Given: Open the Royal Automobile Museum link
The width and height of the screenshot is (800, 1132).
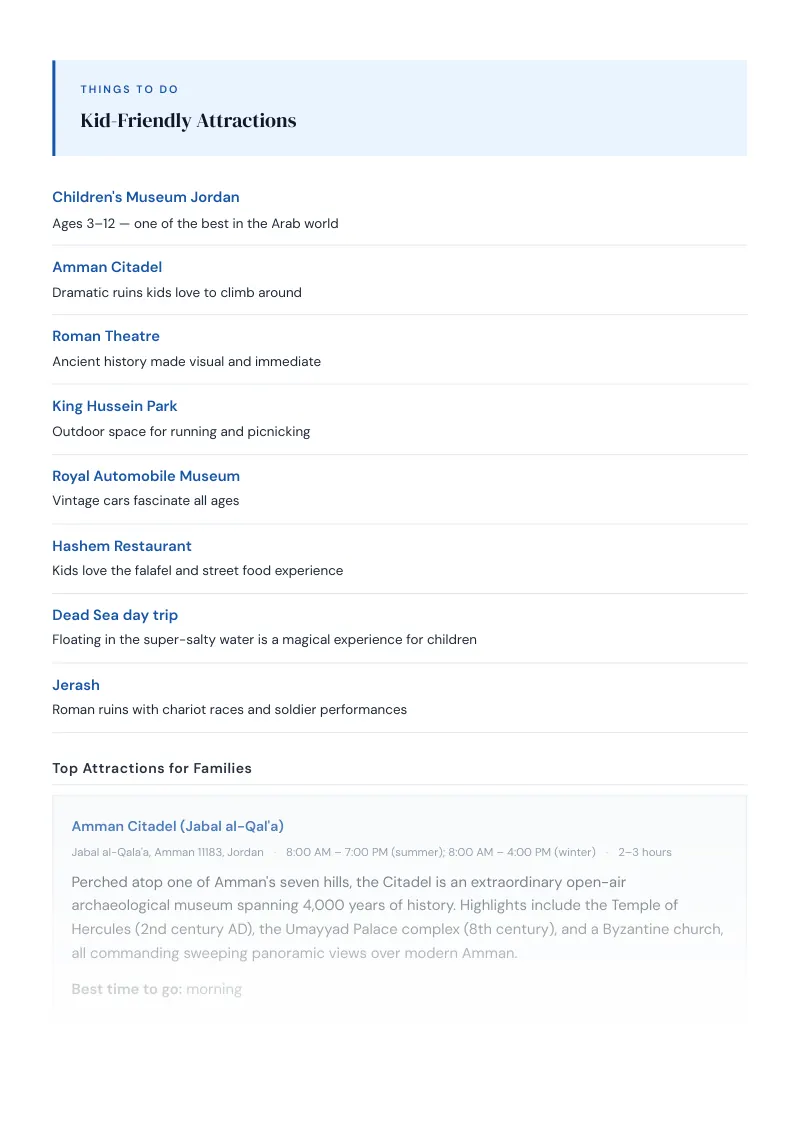Looking at the screenshot, I should pos(146,476).
